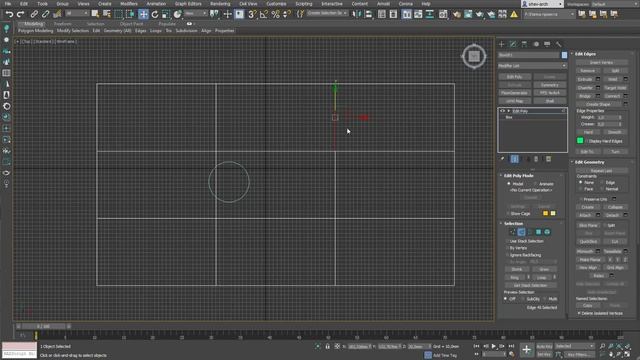Open the Customize menu
This screenshot has height=360, width=640.
tap(276, 4)
